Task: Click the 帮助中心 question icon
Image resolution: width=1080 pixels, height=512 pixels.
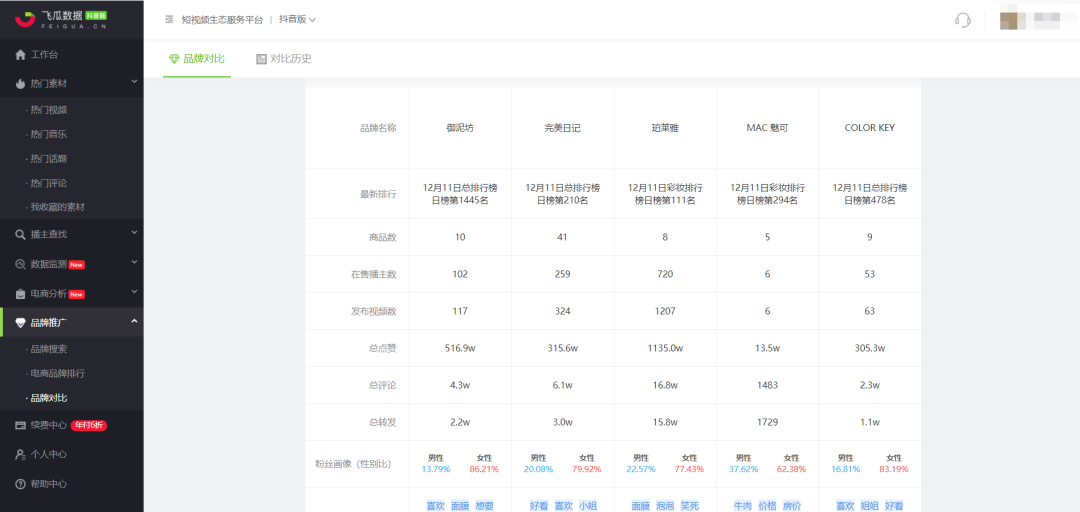Action: coord(21,484)
